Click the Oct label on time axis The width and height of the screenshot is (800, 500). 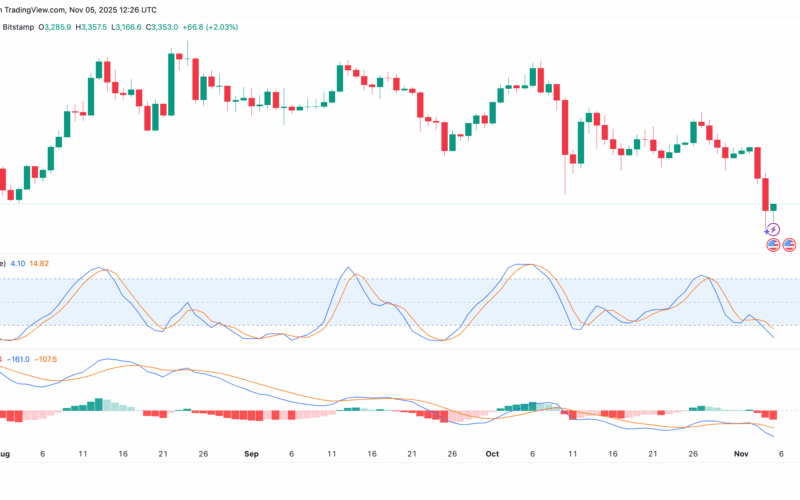point(491,452)
